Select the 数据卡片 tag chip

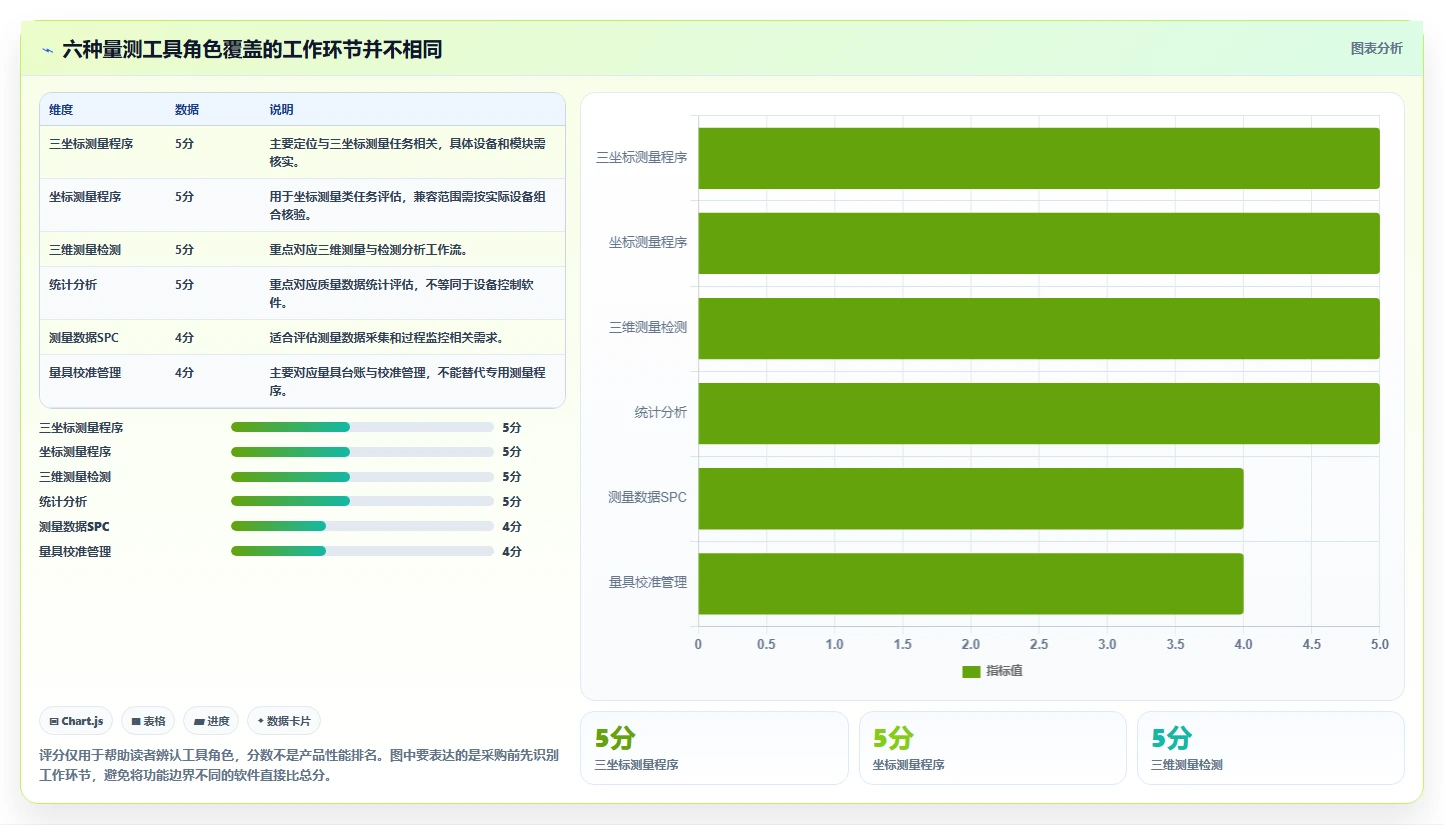284,721
